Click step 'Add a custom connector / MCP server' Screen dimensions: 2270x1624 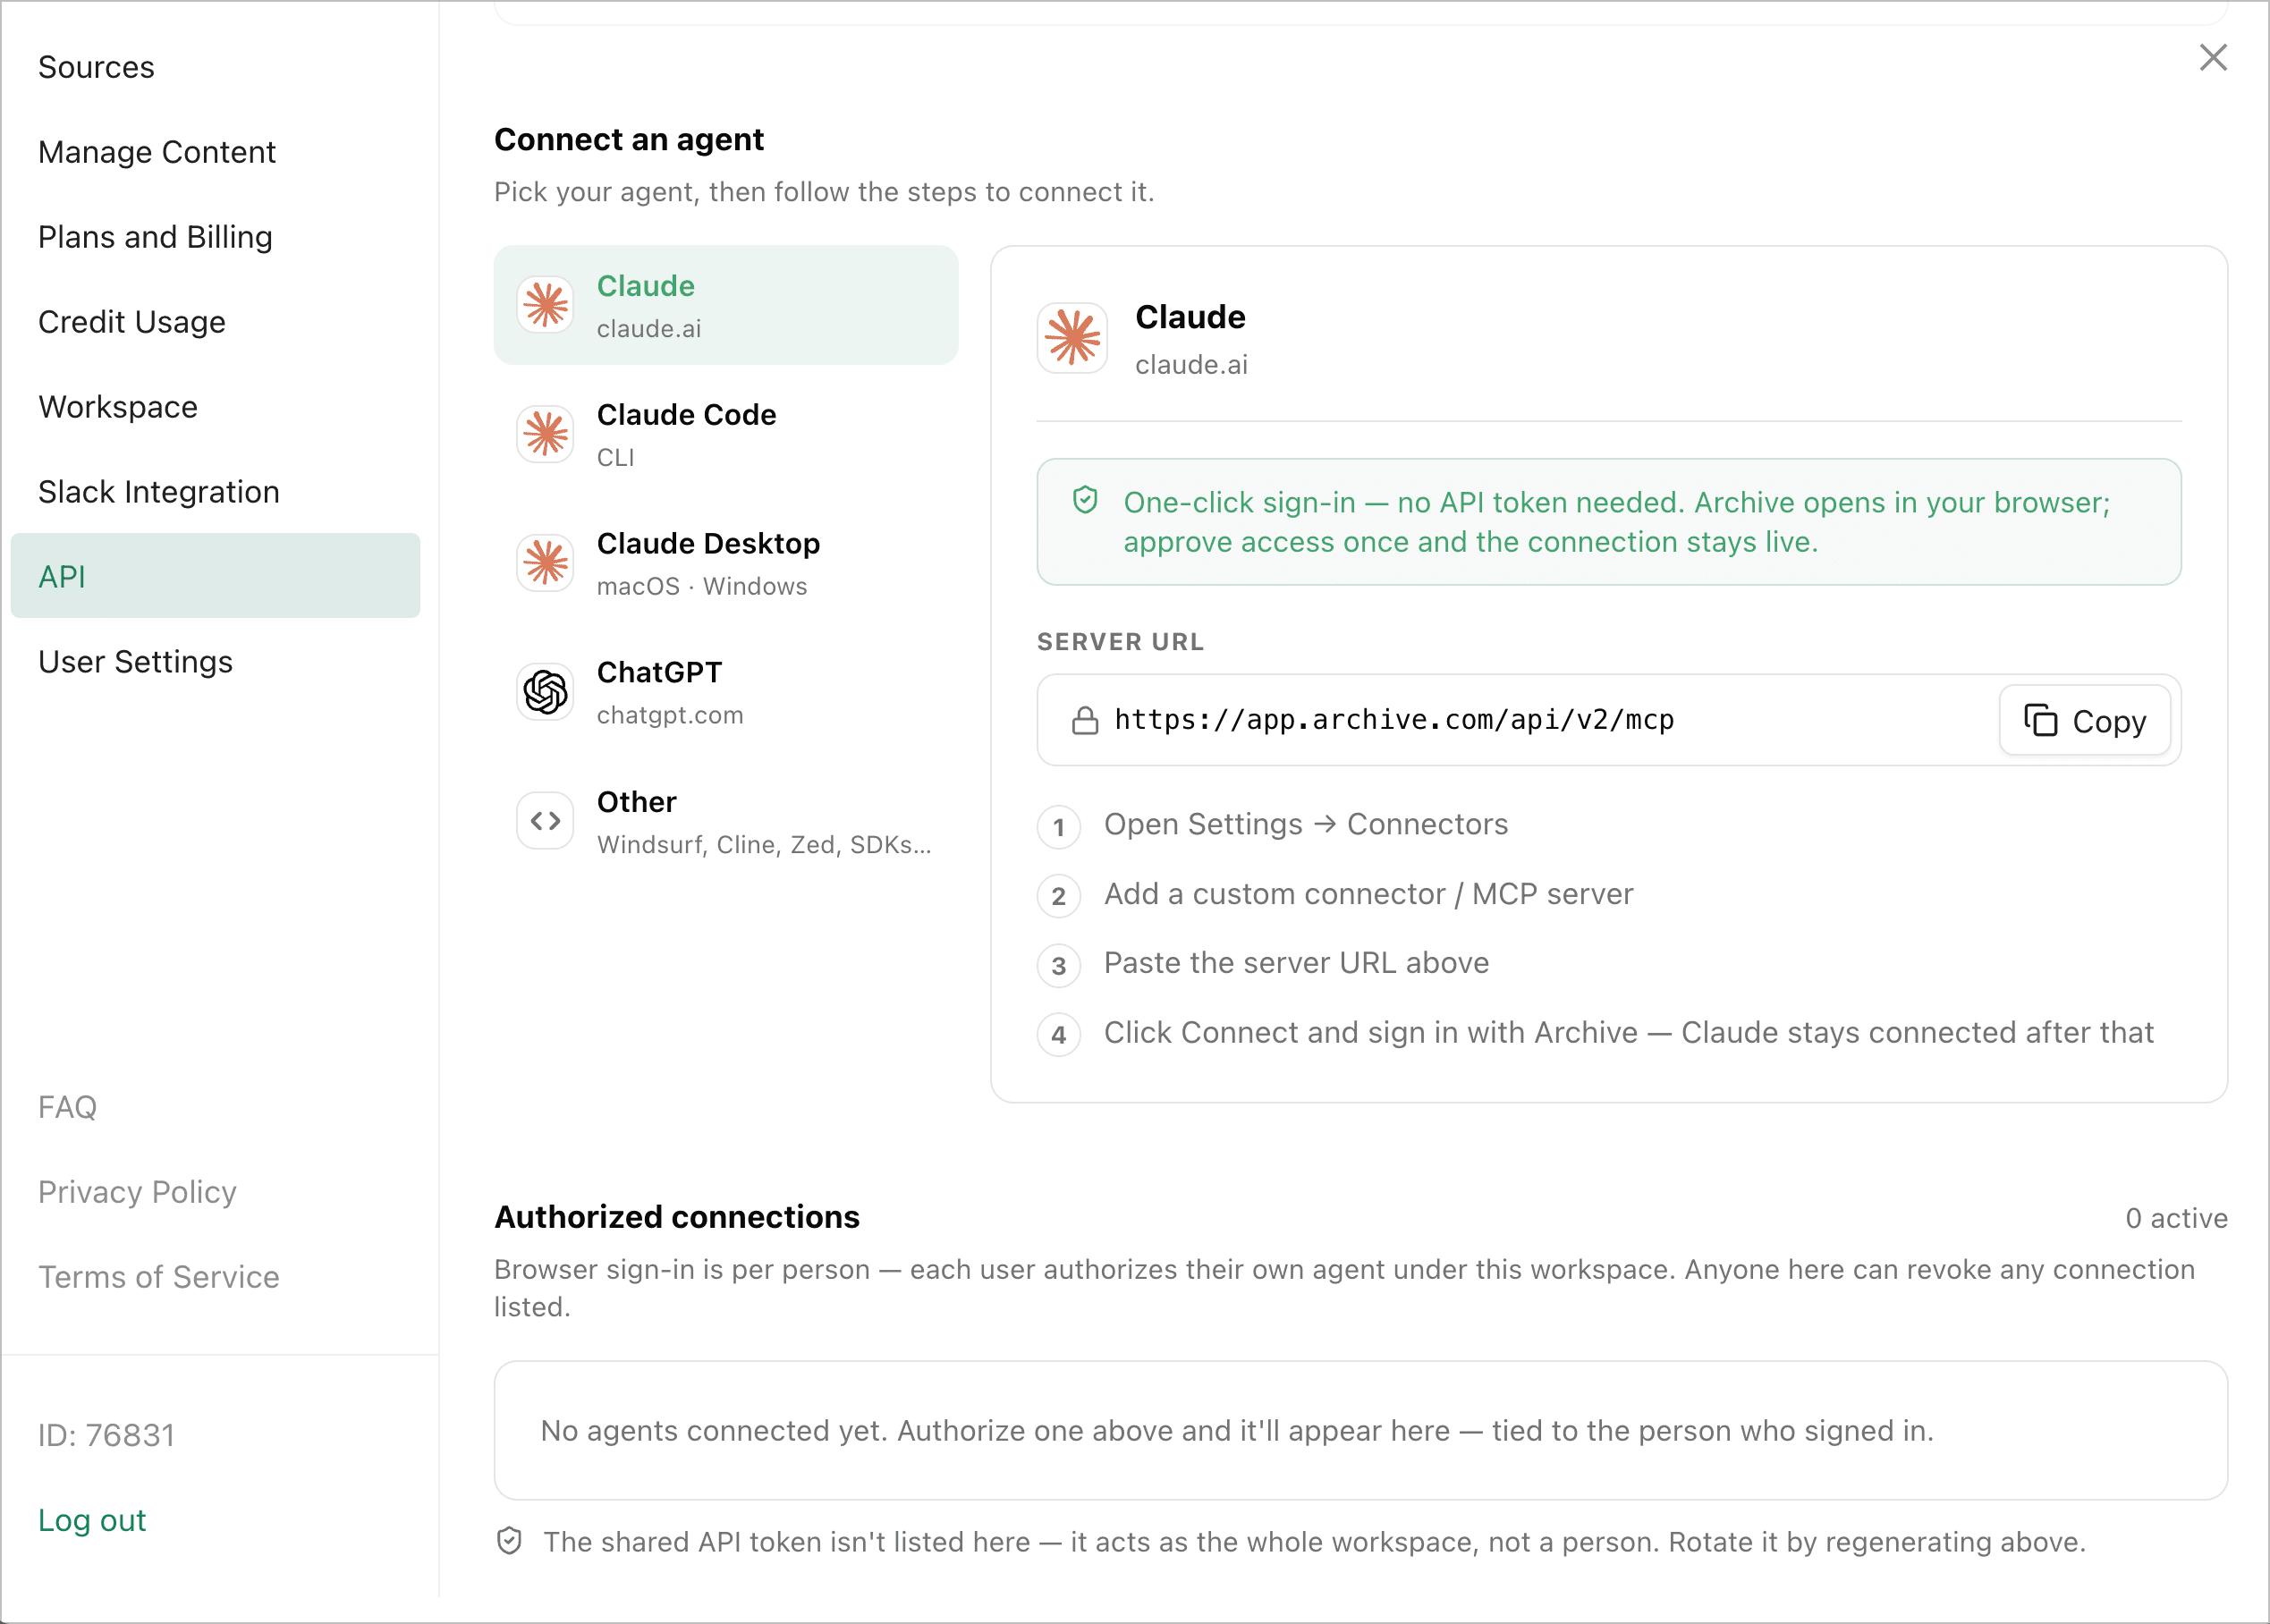(x=1368, y=894)
